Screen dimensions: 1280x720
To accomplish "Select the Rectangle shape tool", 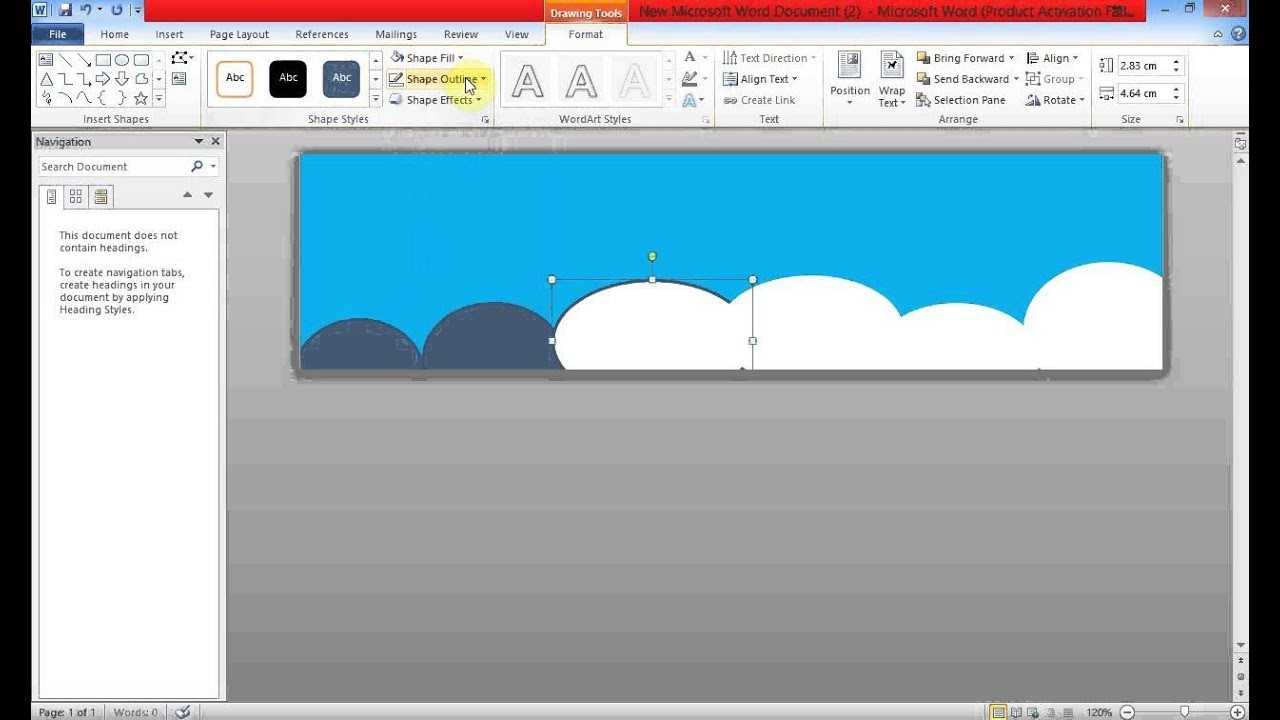I will click(x=103, y=60).
